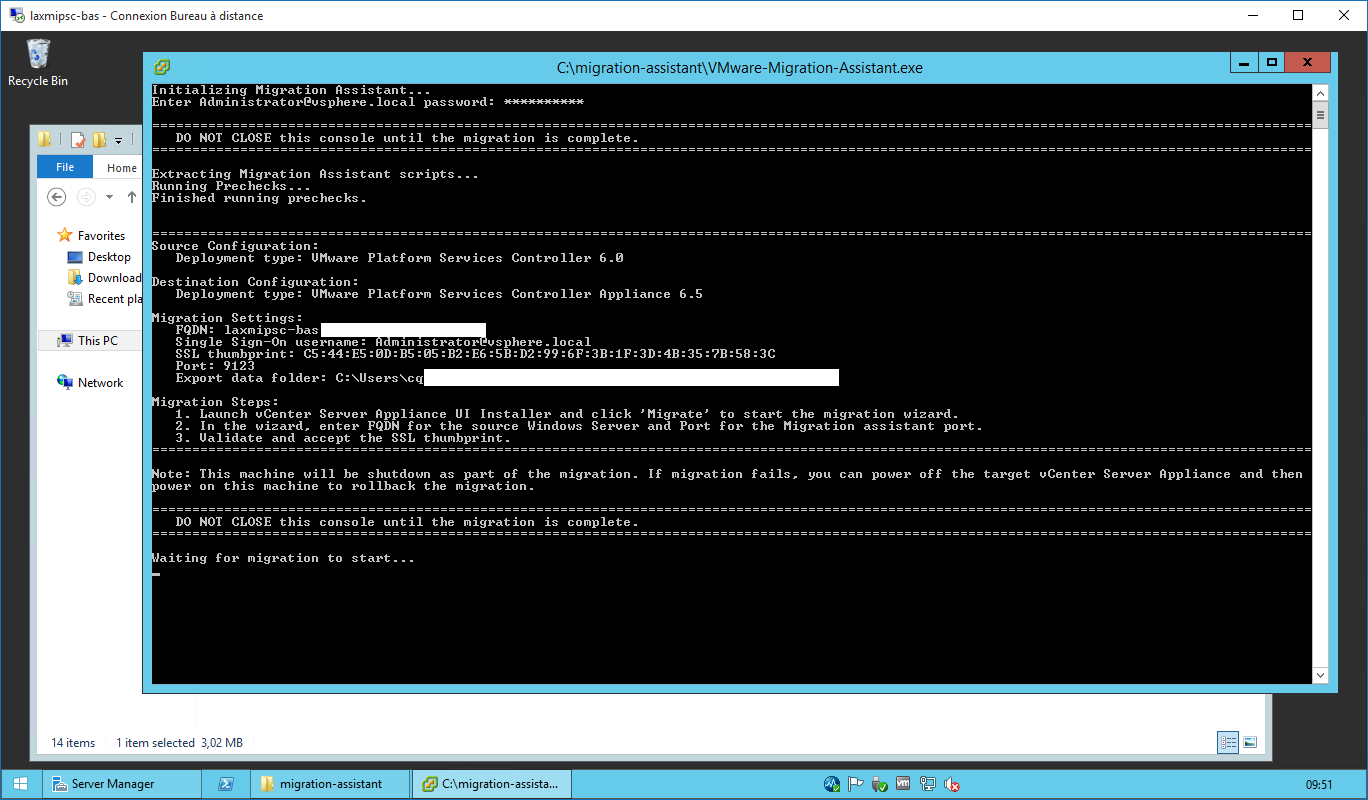Viewport: 1368px width, 800px height.
Task: Open the File tab in Explorer
Action: 65,168
